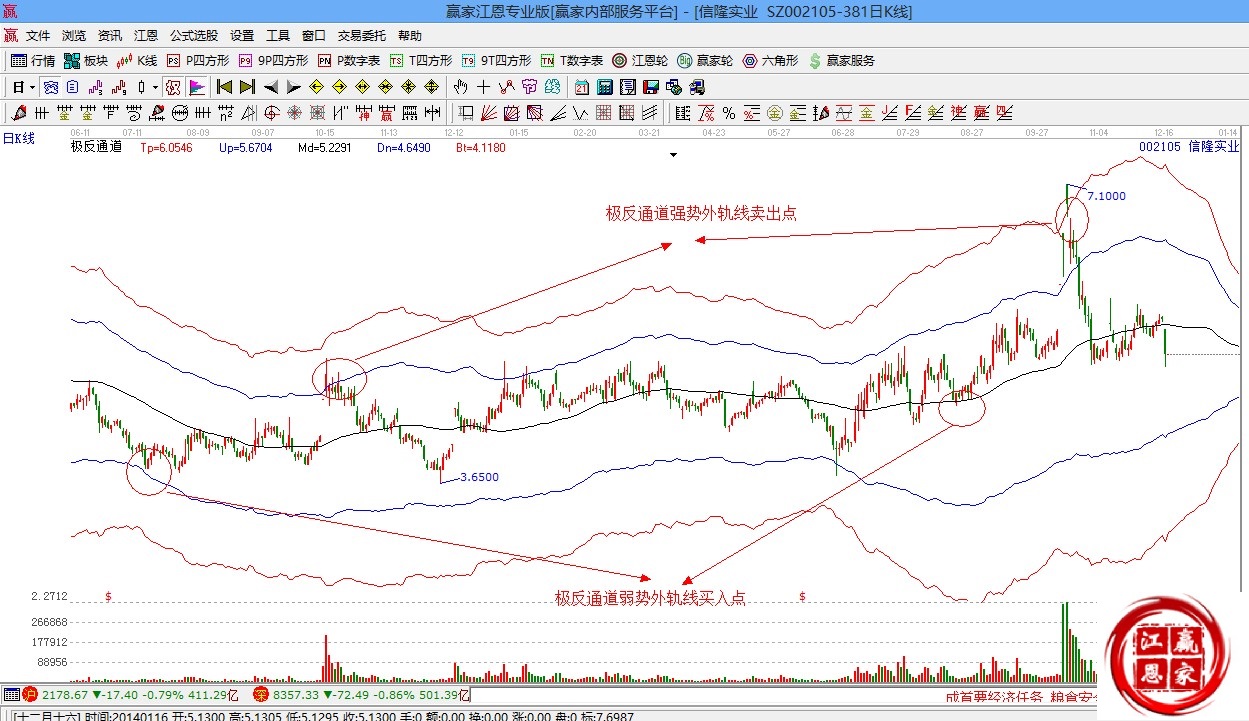Open the candlestick style dropdown arrow
Screen dimensions: 1249x721
[155, 87]
